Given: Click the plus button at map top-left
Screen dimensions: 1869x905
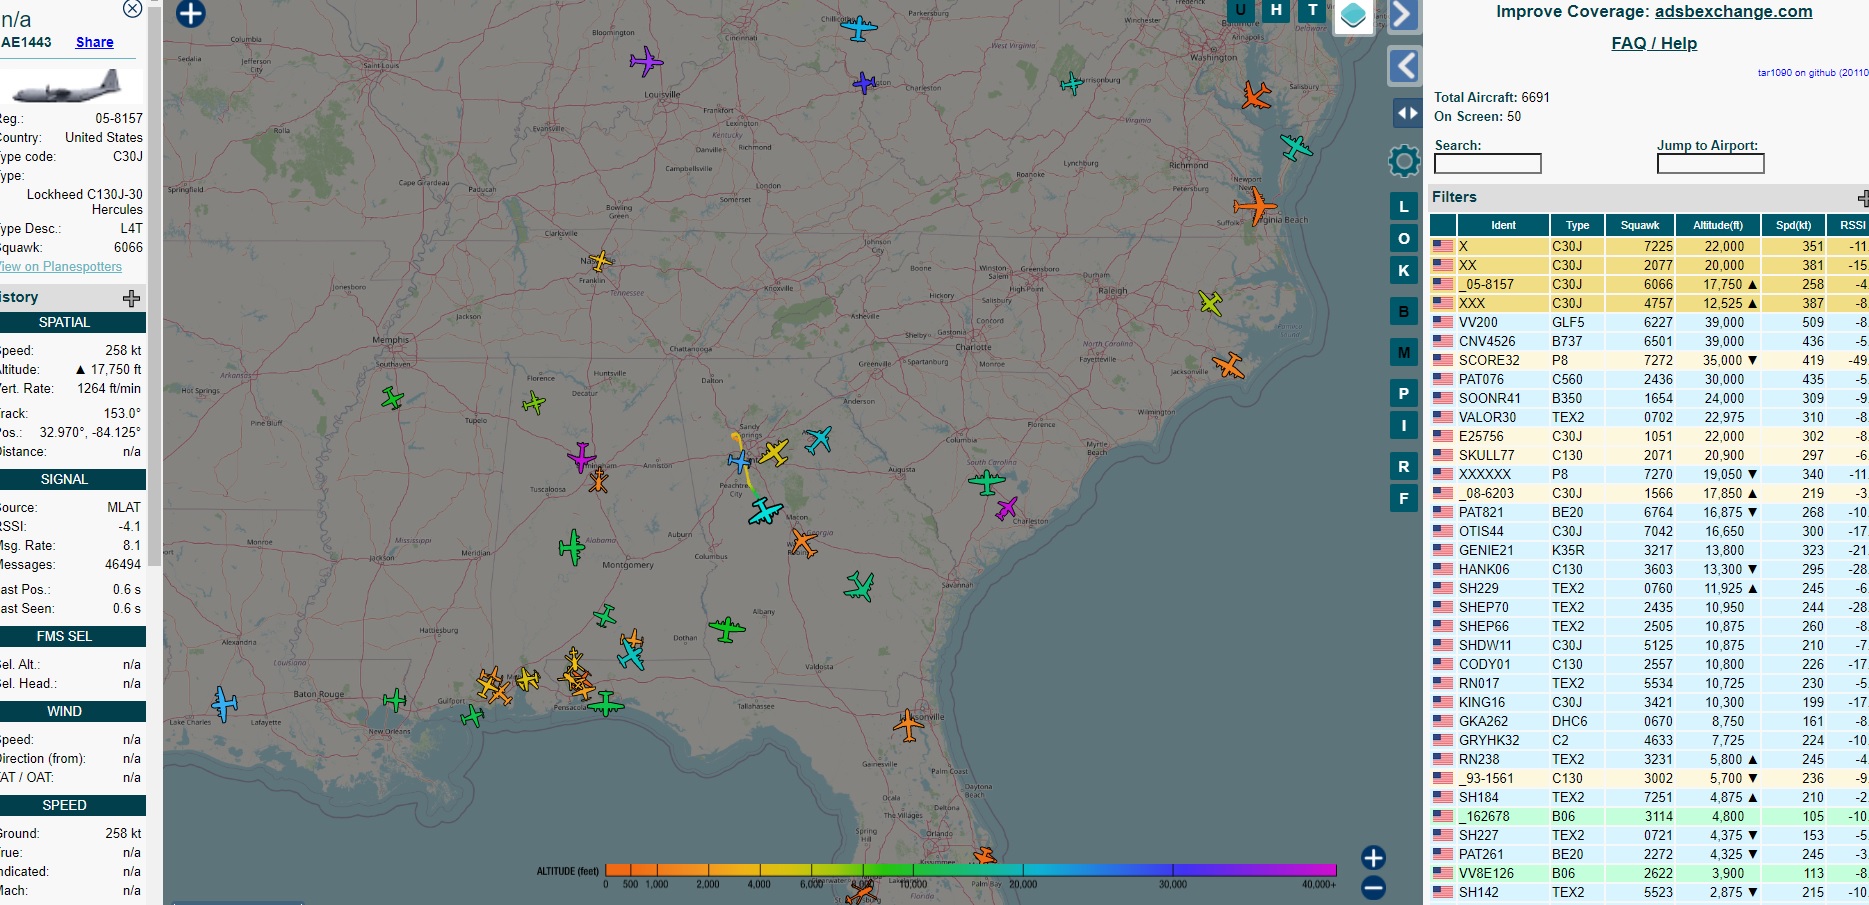Looking at the screenshot, I should pos(190,13).
